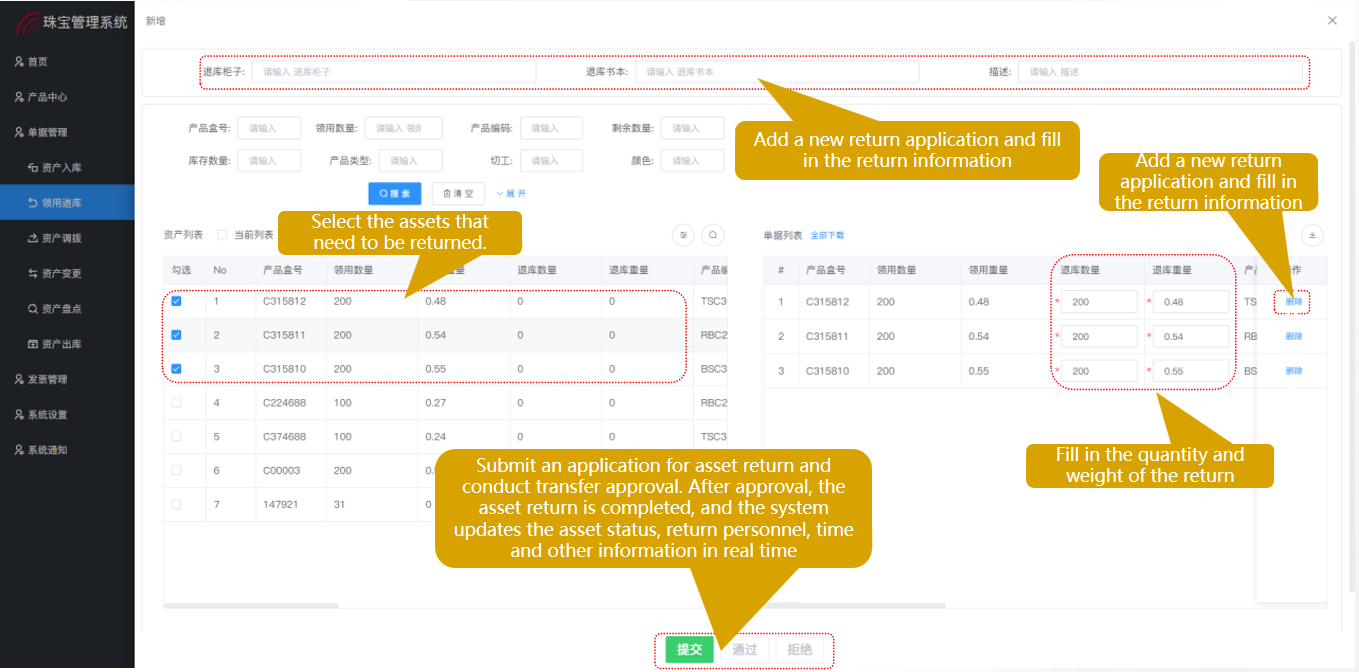Enable the 当前列表 checkbox
1359x672 pixels.
click(x=222, y=235)
